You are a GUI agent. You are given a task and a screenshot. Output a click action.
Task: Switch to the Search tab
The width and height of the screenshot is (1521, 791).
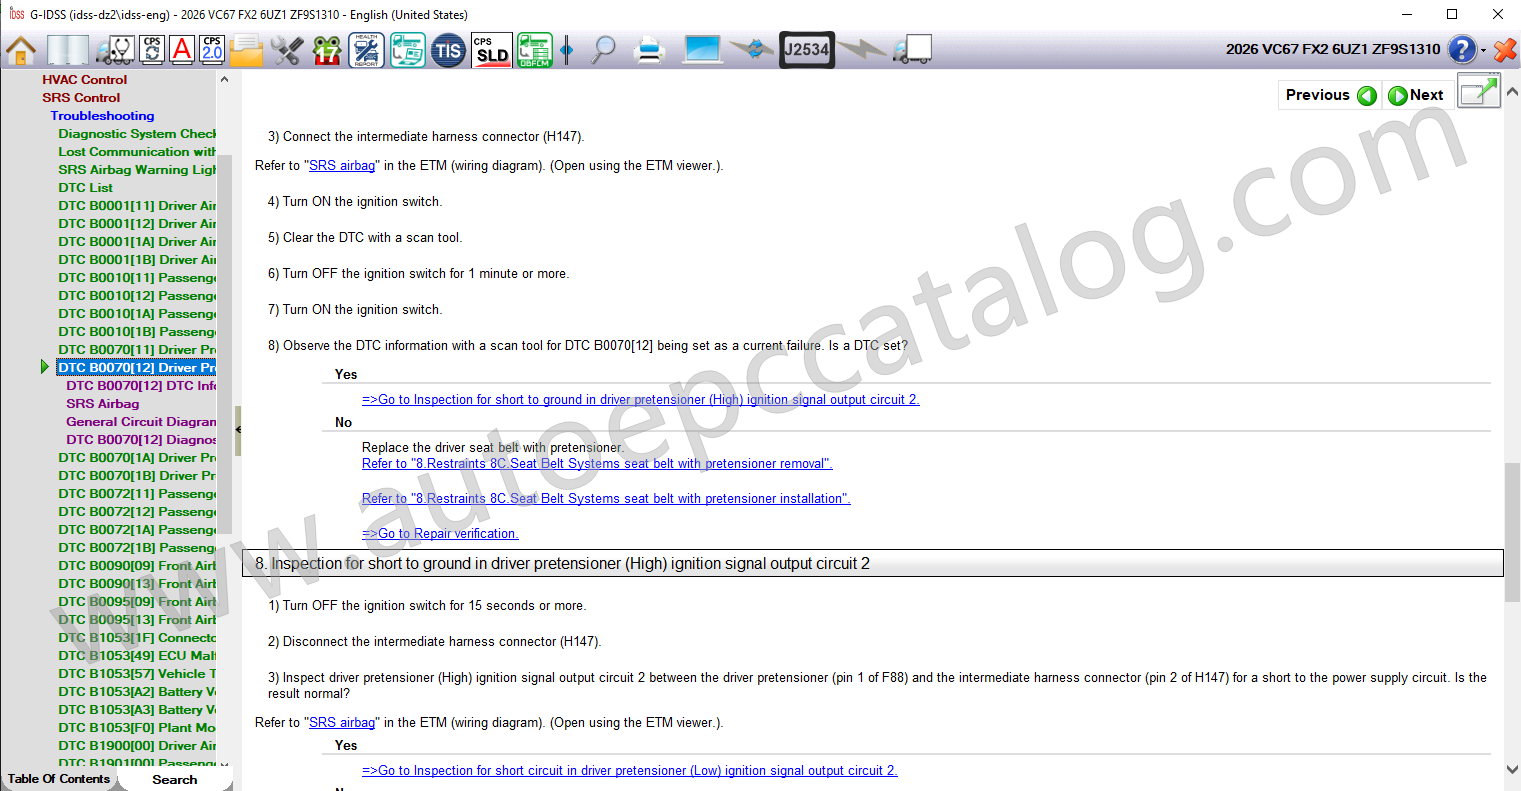click(174, 779)
